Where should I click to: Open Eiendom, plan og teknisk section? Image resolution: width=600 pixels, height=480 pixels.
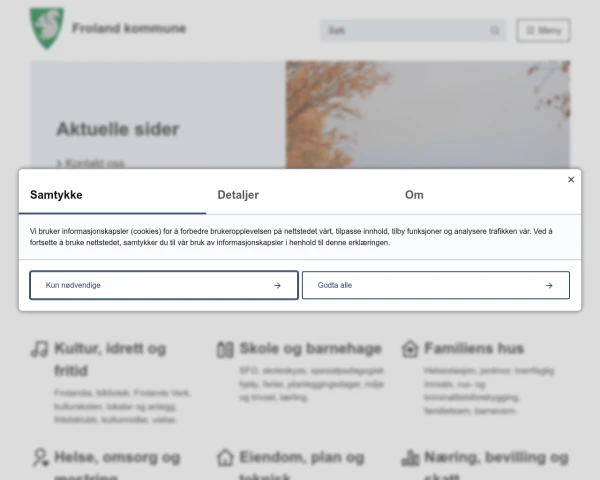(302, 464)
